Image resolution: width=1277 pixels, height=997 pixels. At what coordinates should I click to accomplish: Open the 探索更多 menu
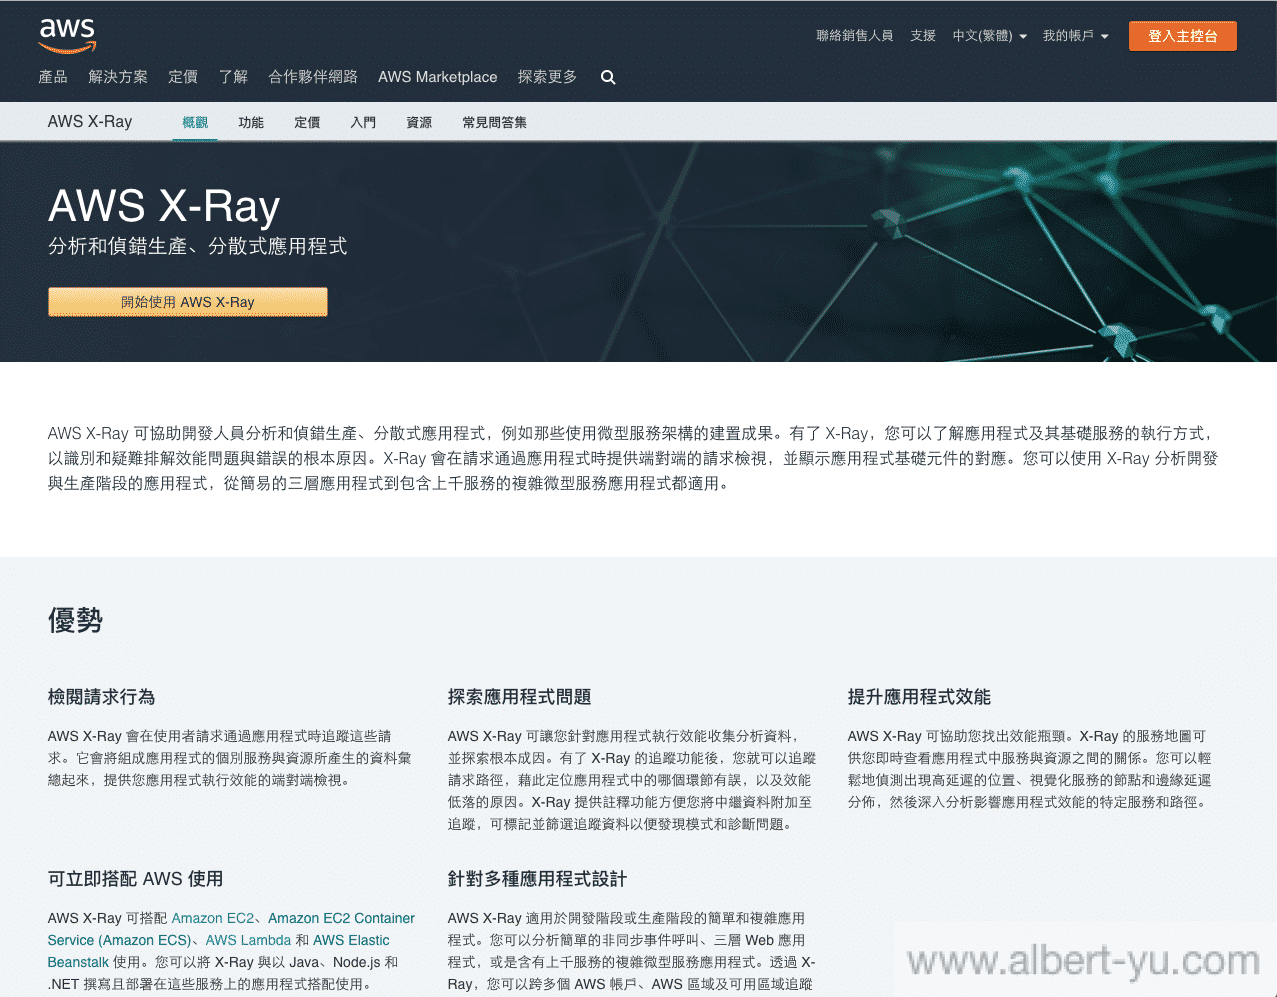click(548, 77)
